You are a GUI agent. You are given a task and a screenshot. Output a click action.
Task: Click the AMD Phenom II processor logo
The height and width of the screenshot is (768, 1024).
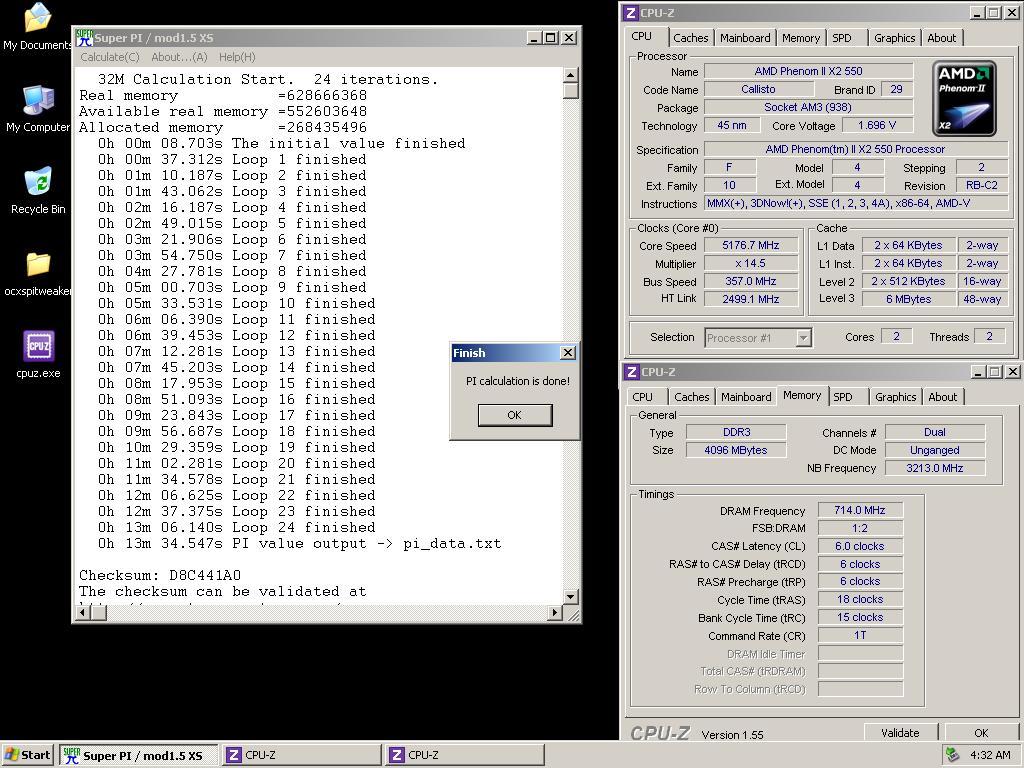click(x=964, y=99)
